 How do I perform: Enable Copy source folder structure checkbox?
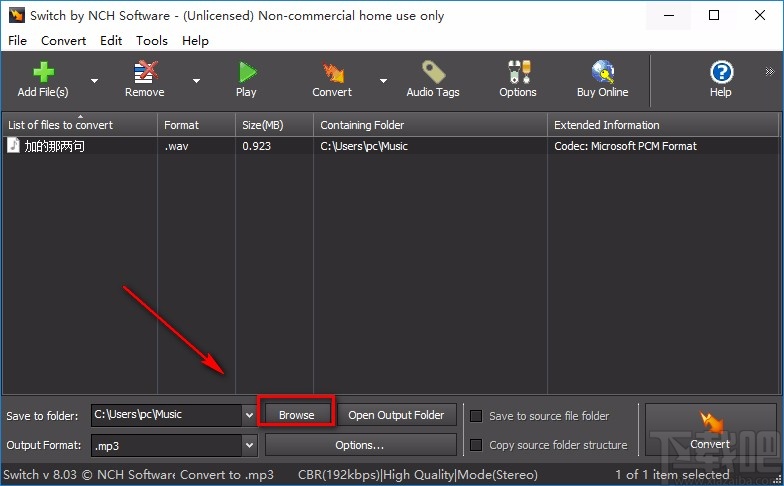[x=476, y=444]
